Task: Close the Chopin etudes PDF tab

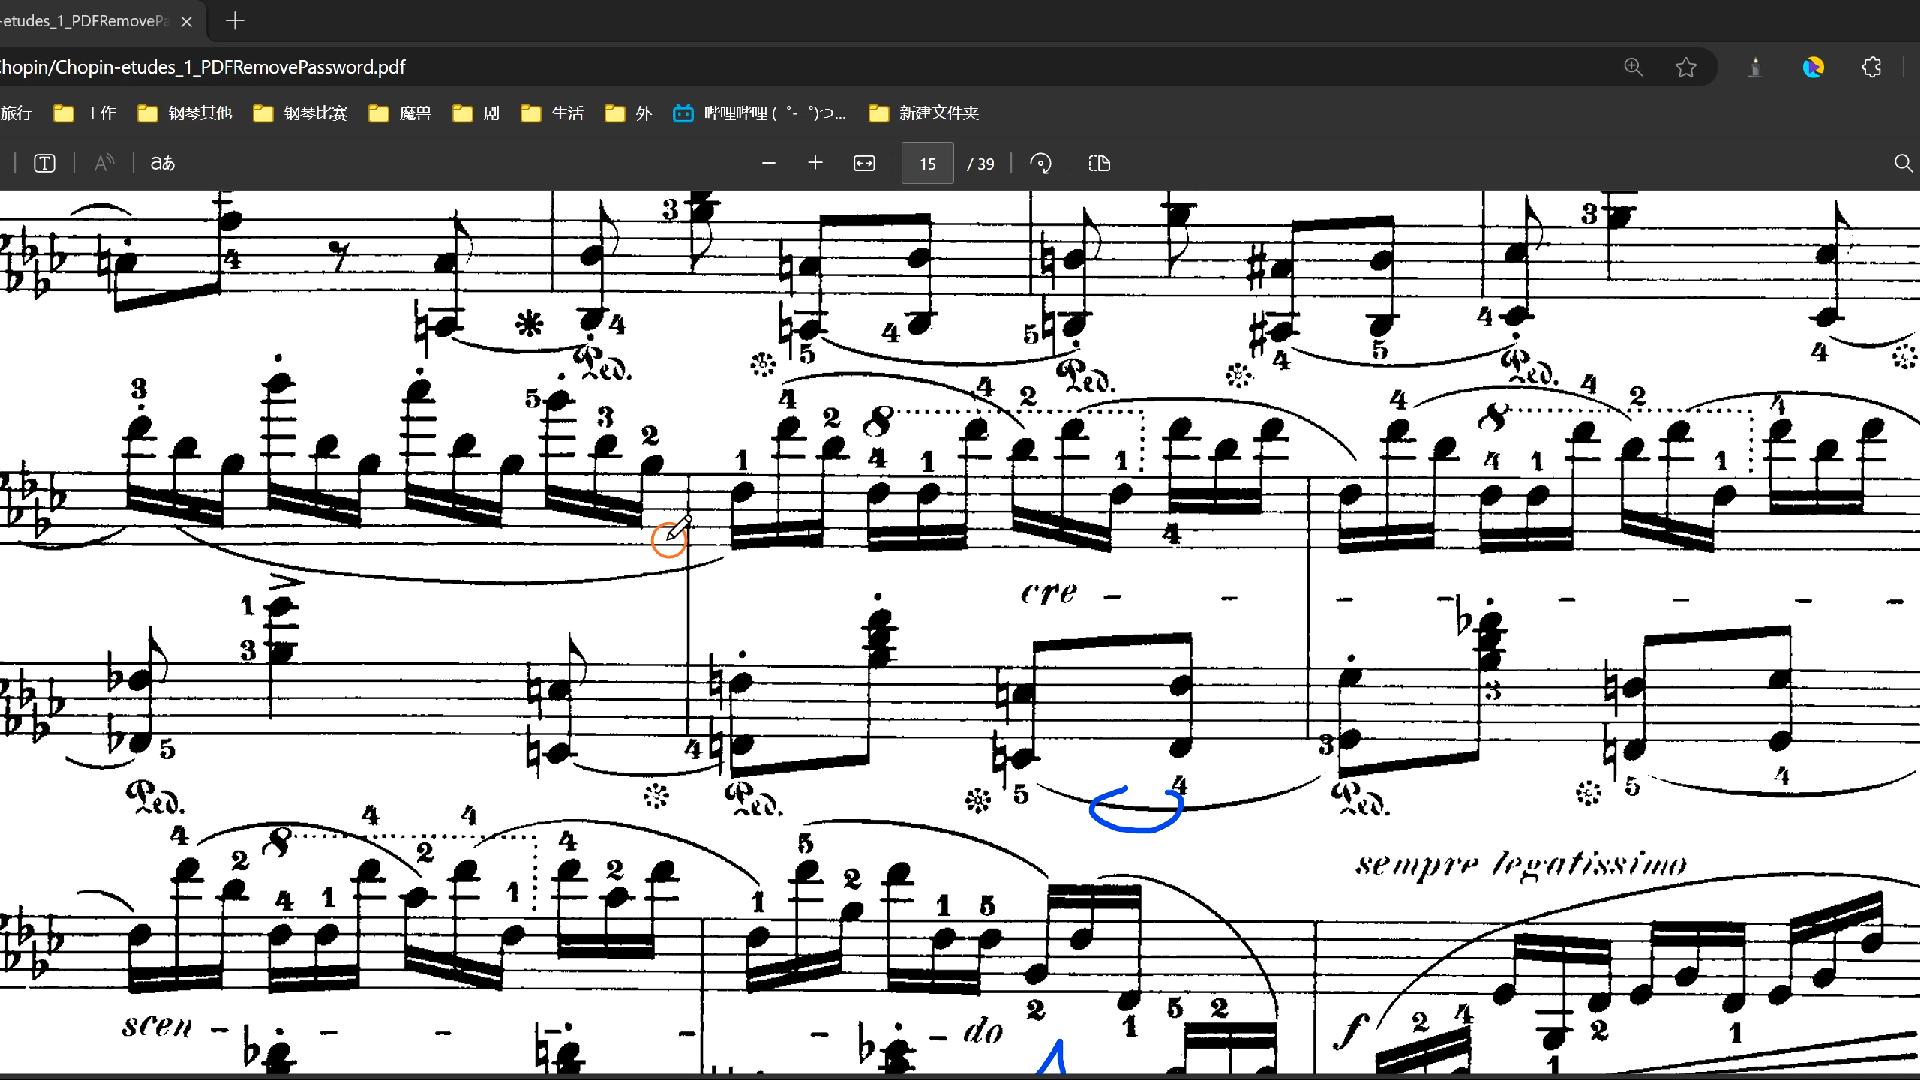Action: pyautogui.click(x=186, y=21)
